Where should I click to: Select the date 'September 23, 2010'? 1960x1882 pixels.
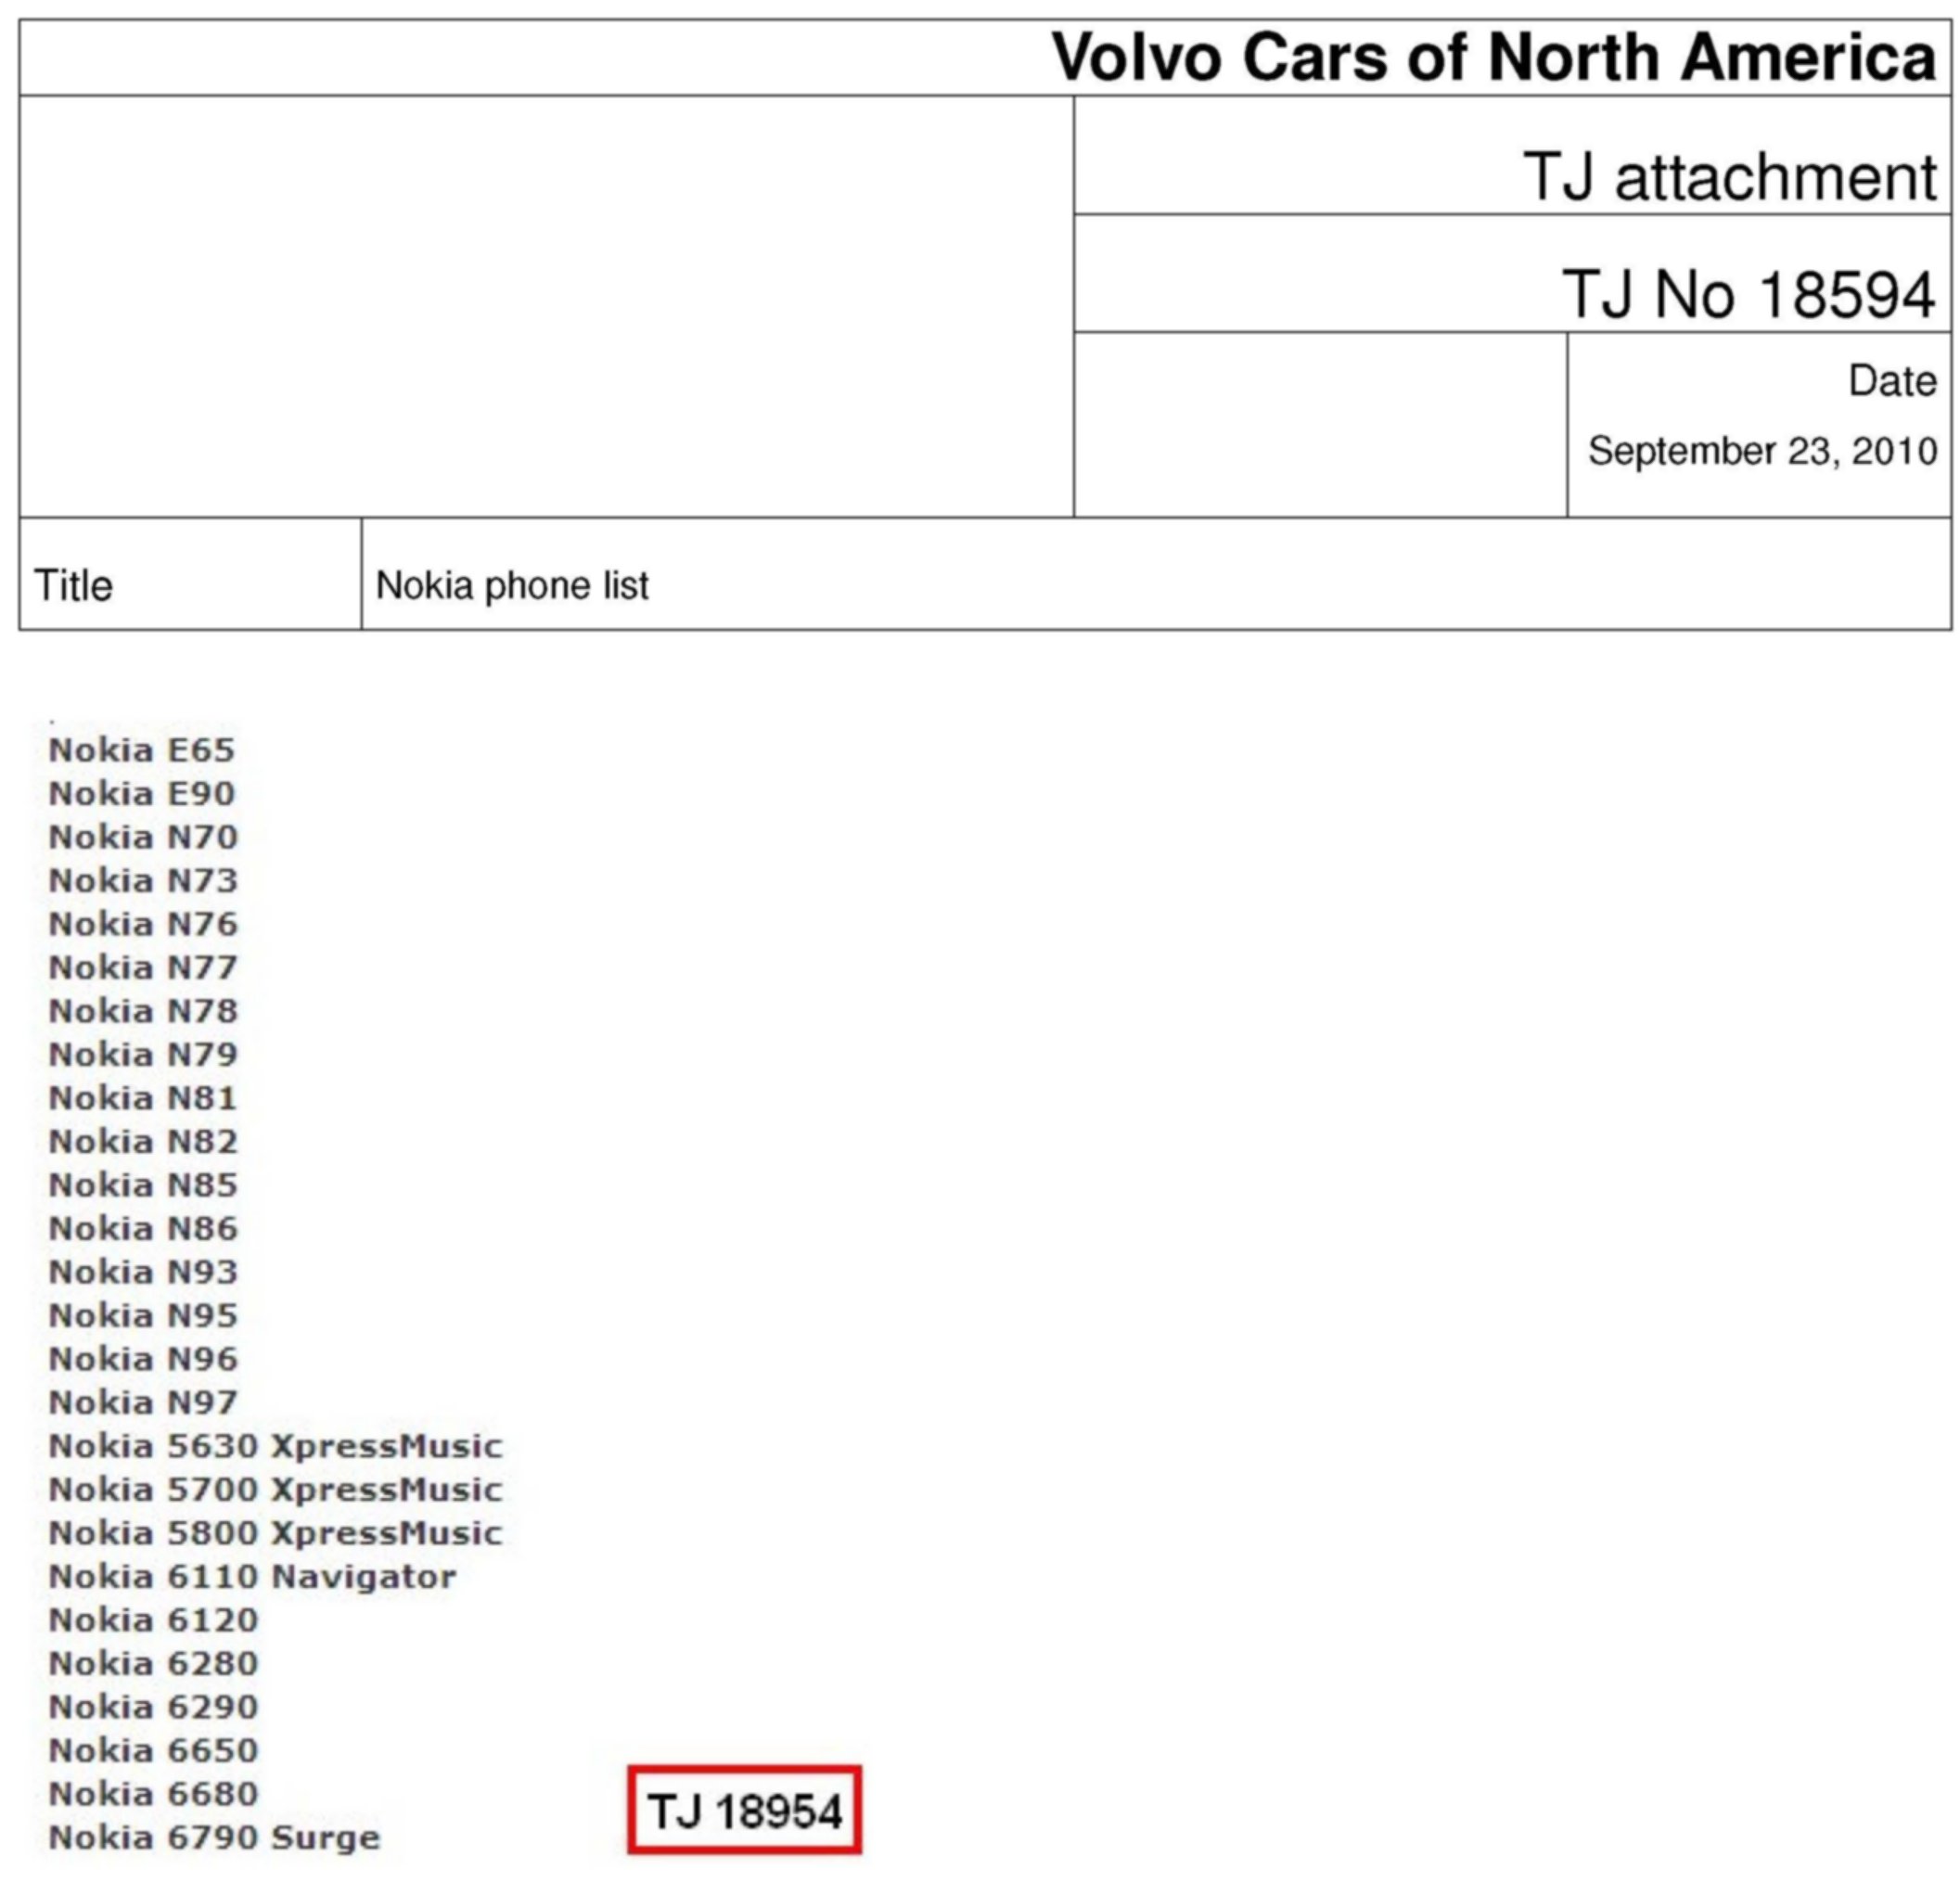(x=1762, y=450)
